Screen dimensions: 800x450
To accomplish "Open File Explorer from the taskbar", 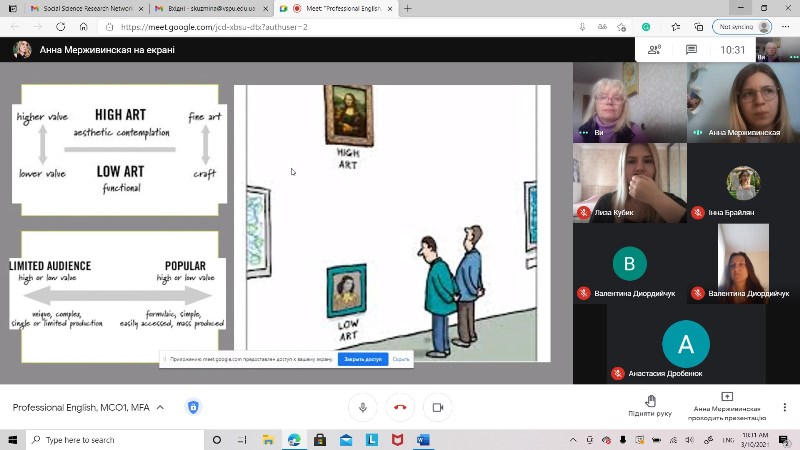I will pos(268,440).
